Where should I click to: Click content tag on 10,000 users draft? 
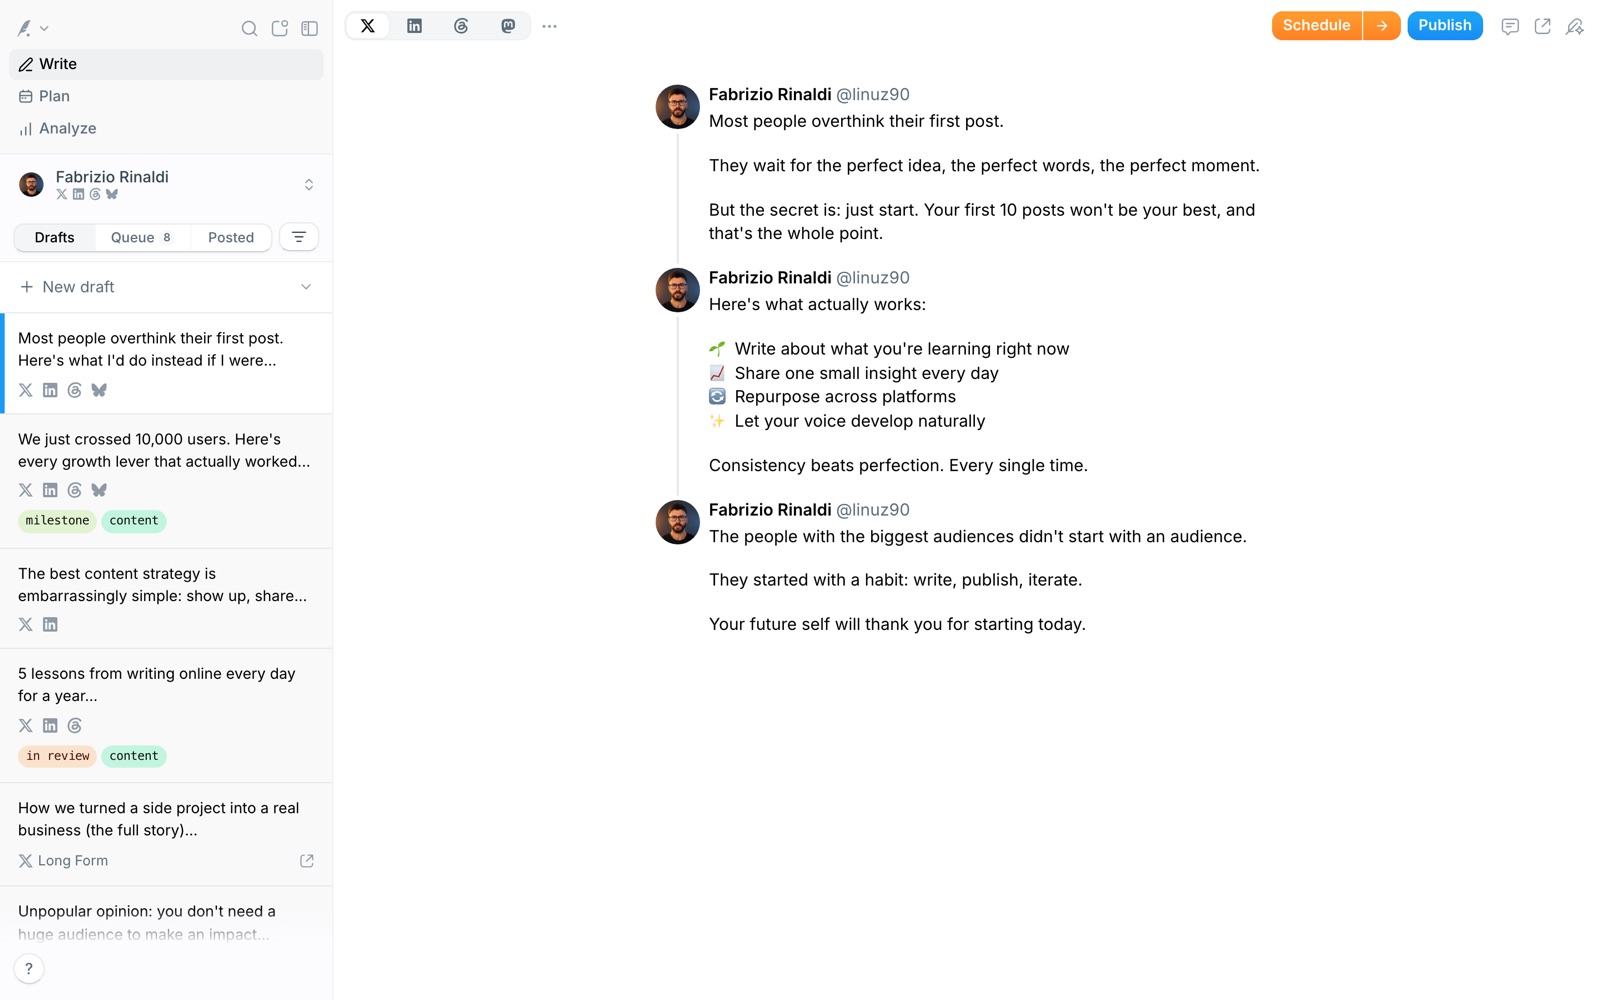click(134, 521)
